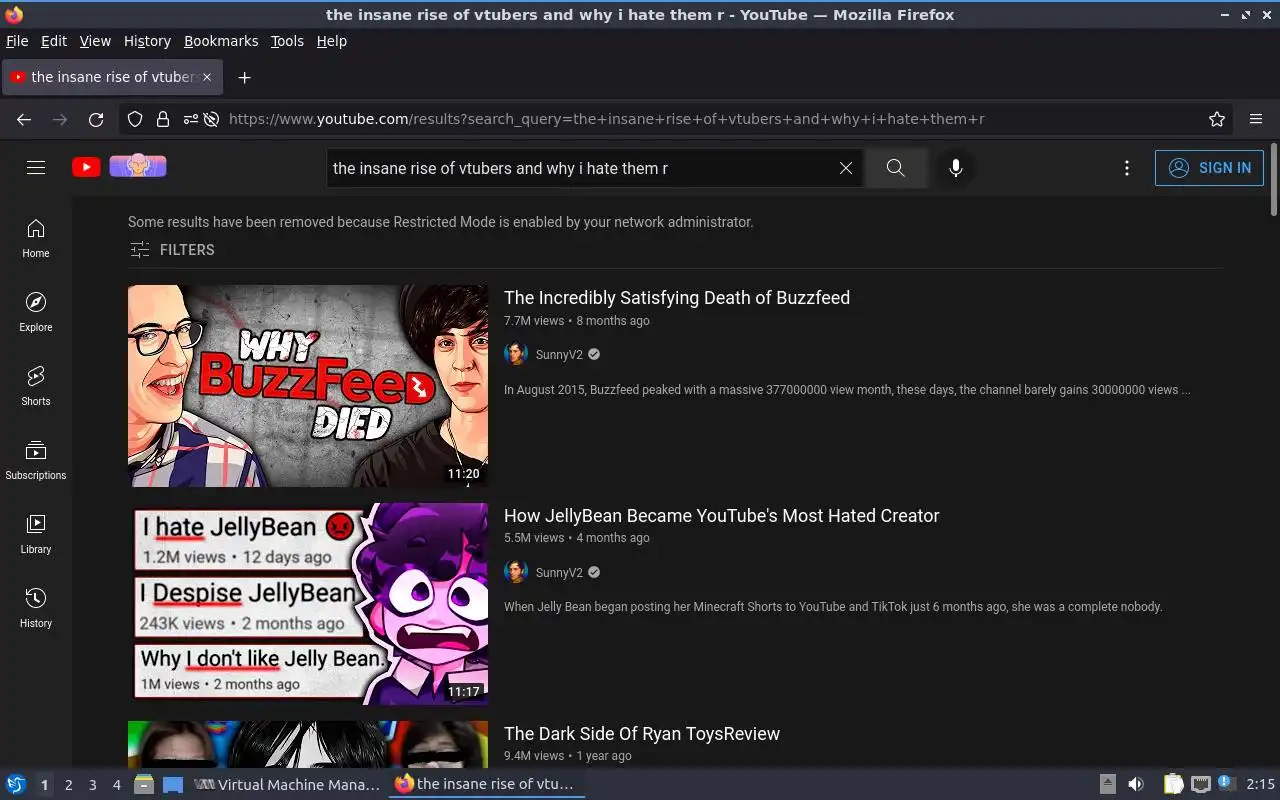Image resolution: width=1280 pixels, height=800 pixels.
Task: Open Virtual Machine Manager from taskbar
Action: point(287,785)
